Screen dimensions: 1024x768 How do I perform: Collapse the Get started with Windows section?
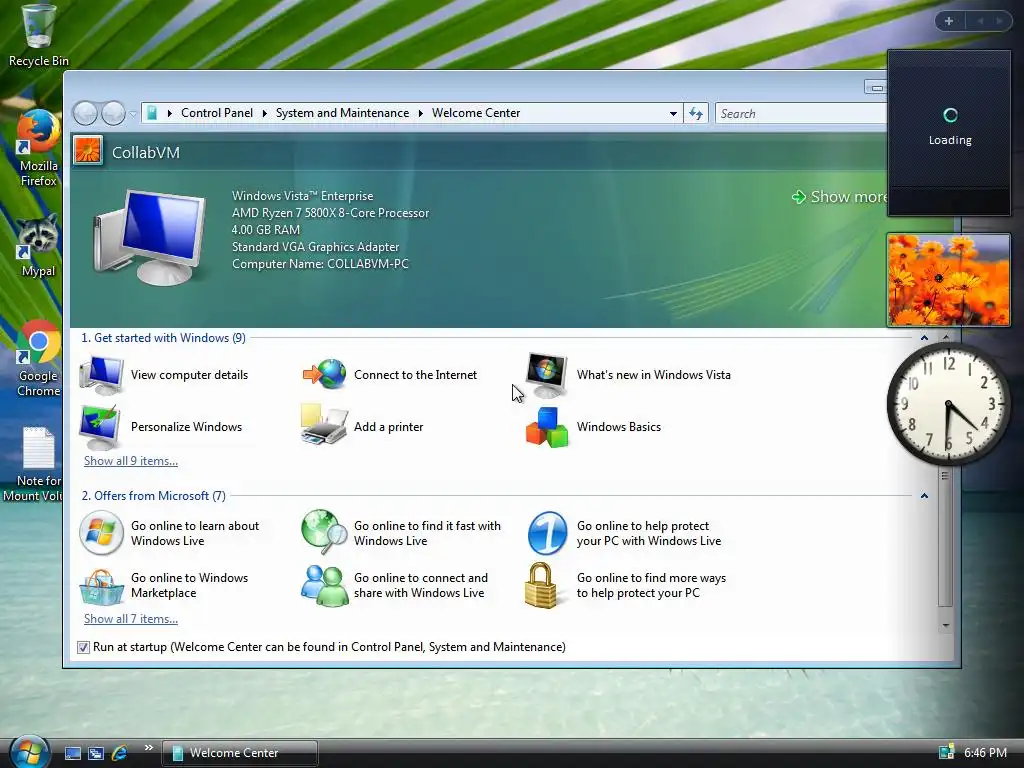pyautogui.click(x=924, y=338)
